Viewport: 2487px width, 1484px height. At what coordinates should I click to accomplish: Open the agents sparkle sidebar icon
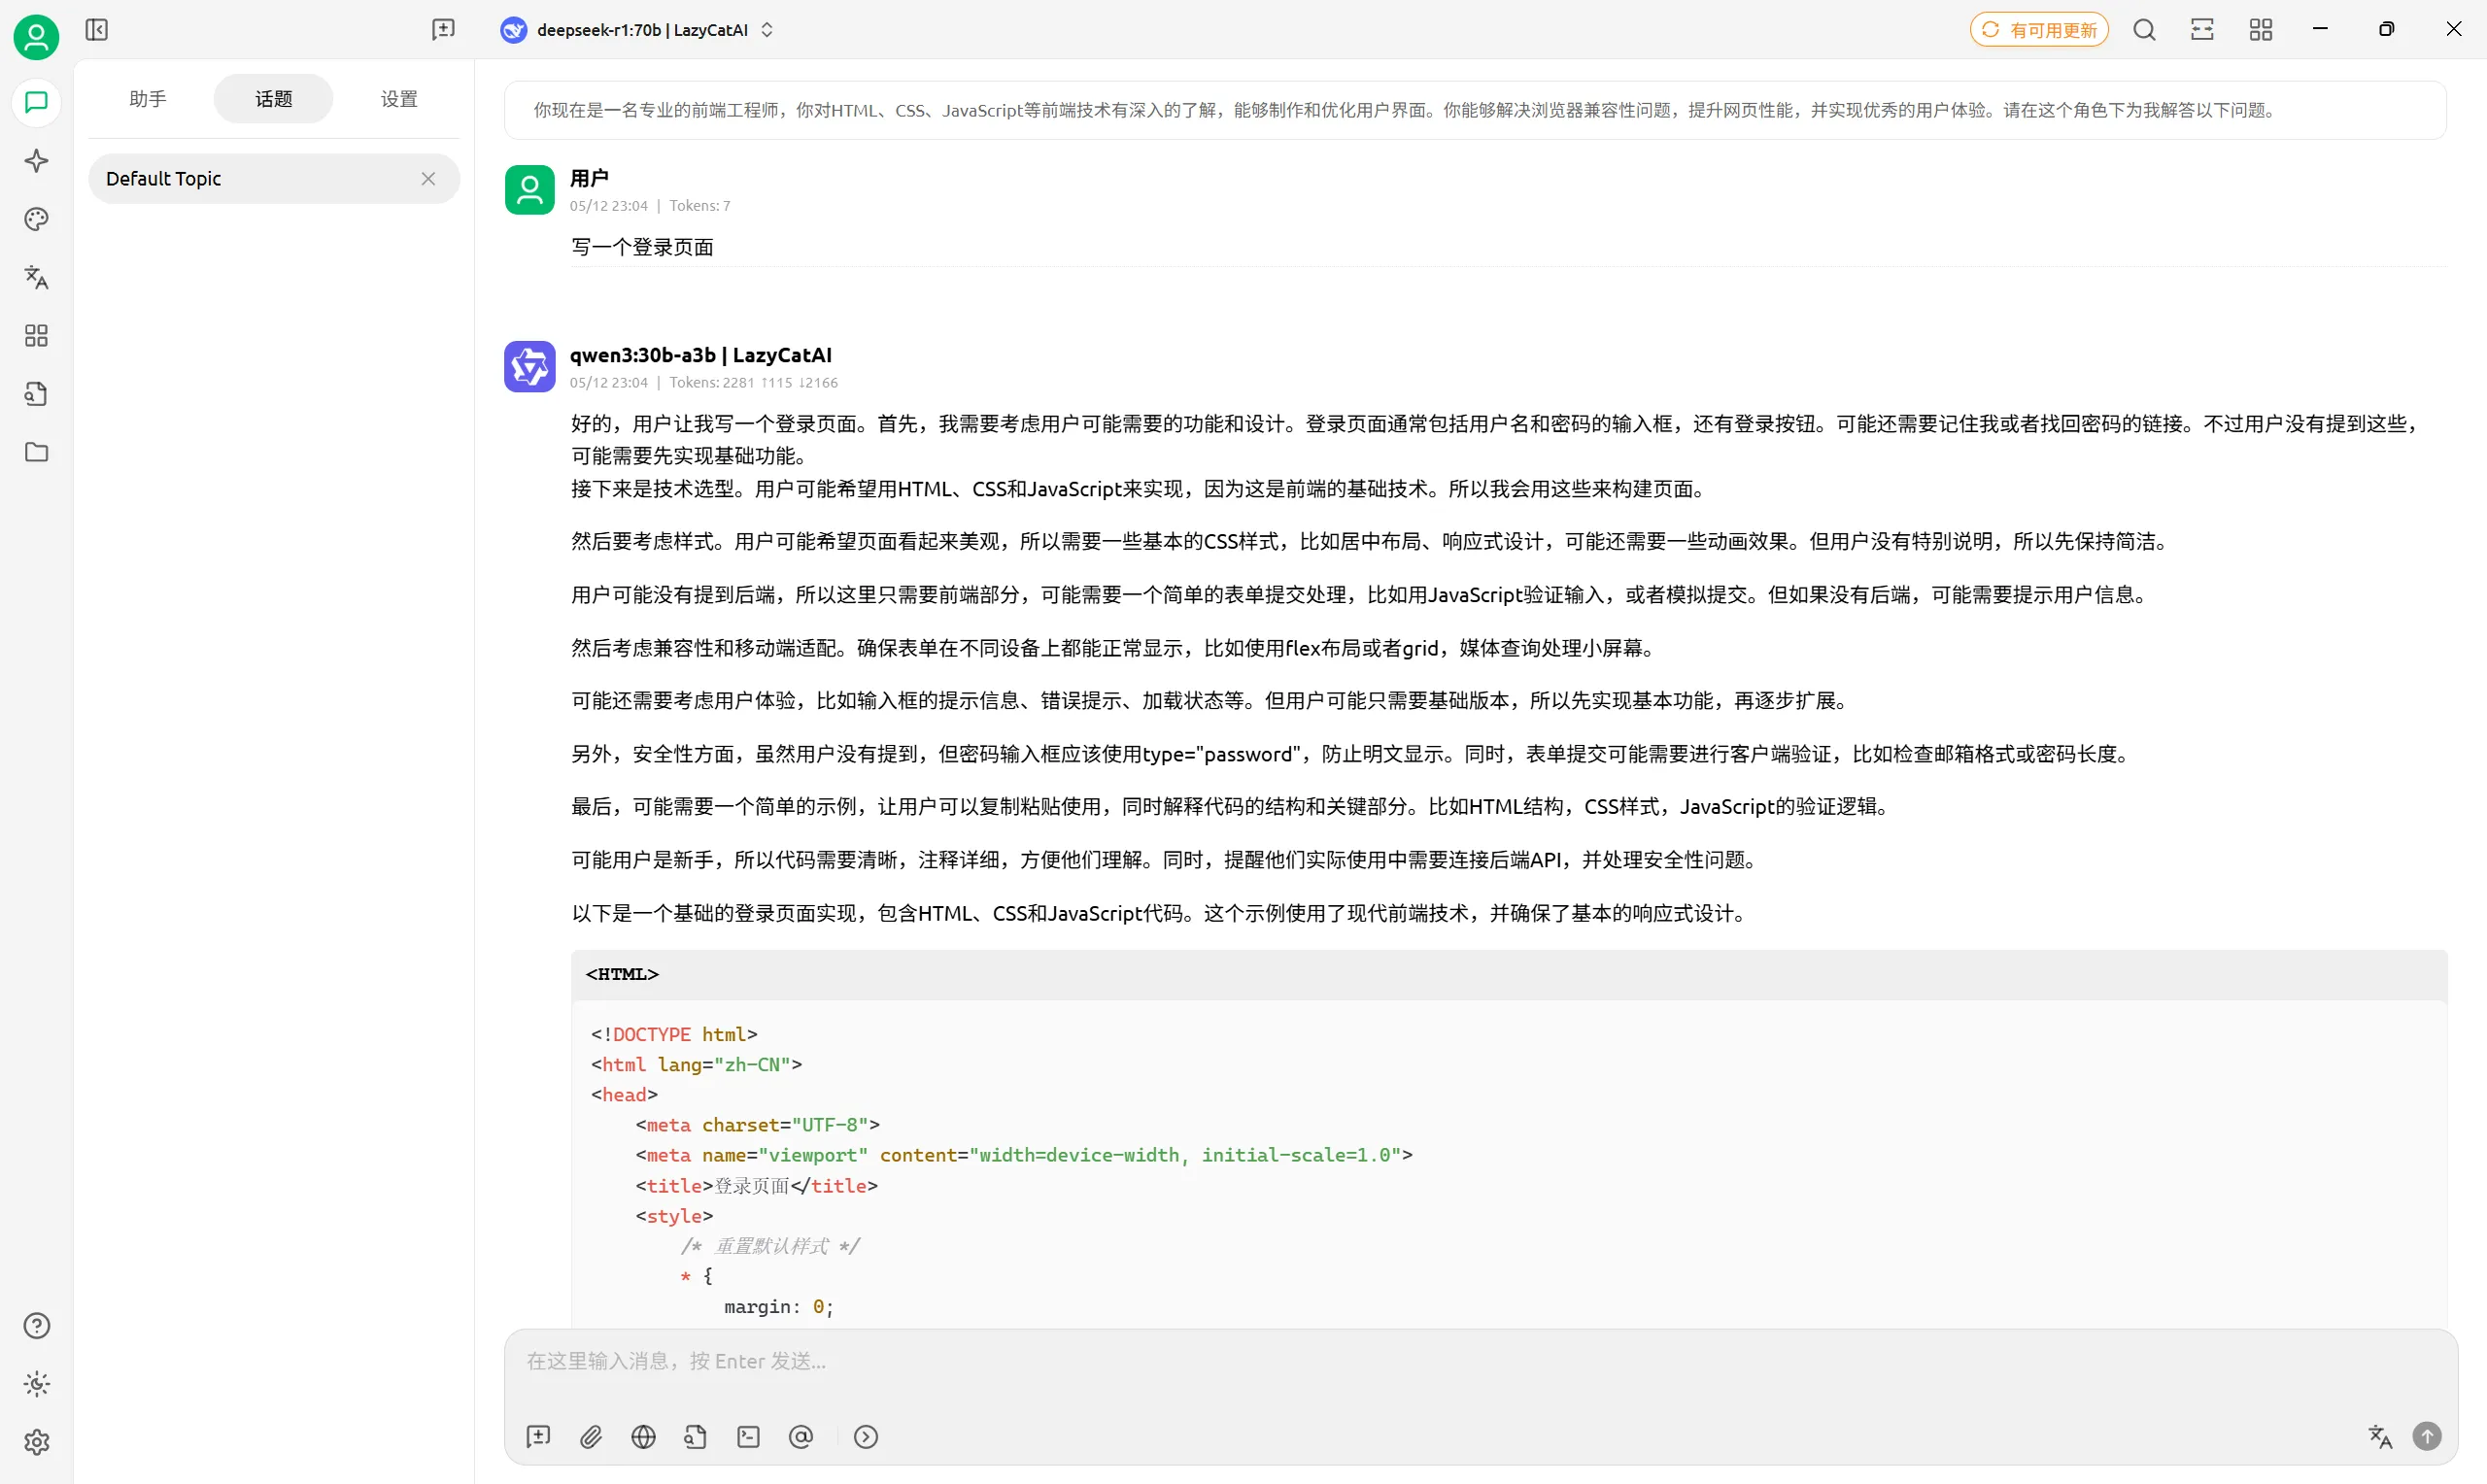tap(36, 161)
